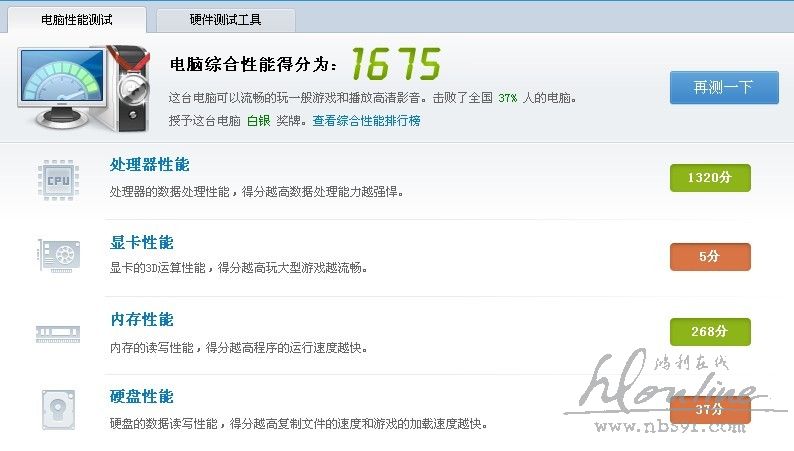Open the 内存性能 heading
This screenshot has height=451, width=794.
(142, 319)
